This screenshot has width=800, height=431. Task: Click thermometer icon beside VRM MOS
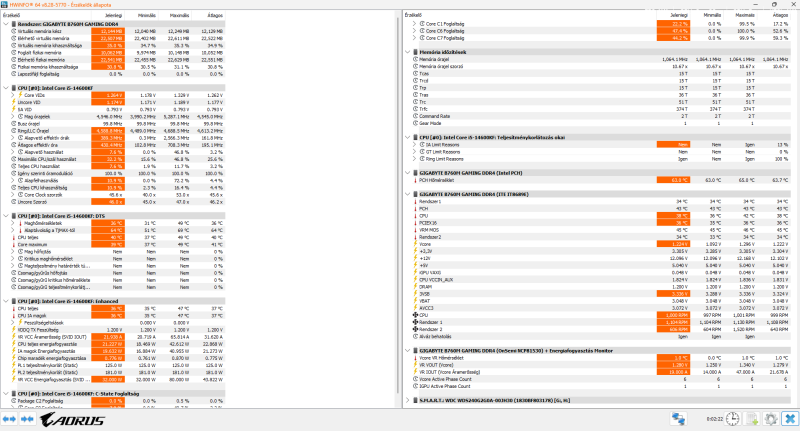(415, 230)
